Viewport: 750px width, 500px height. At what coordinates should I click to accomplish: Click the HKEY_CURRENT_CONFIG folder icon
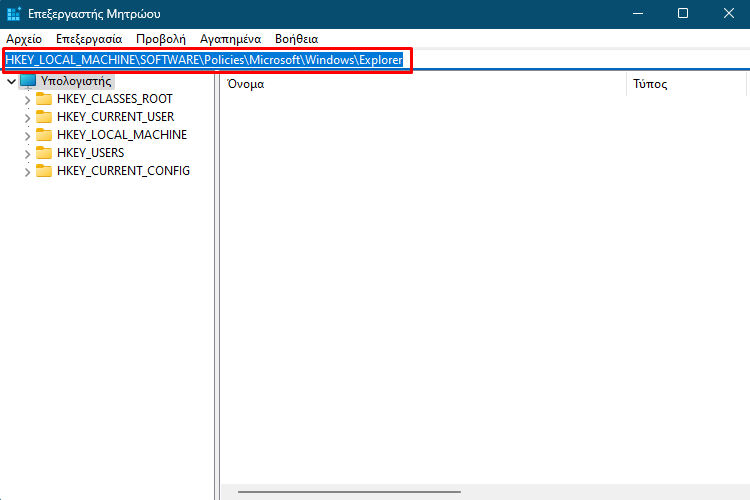pyautogui.click(x=44, y=171)
